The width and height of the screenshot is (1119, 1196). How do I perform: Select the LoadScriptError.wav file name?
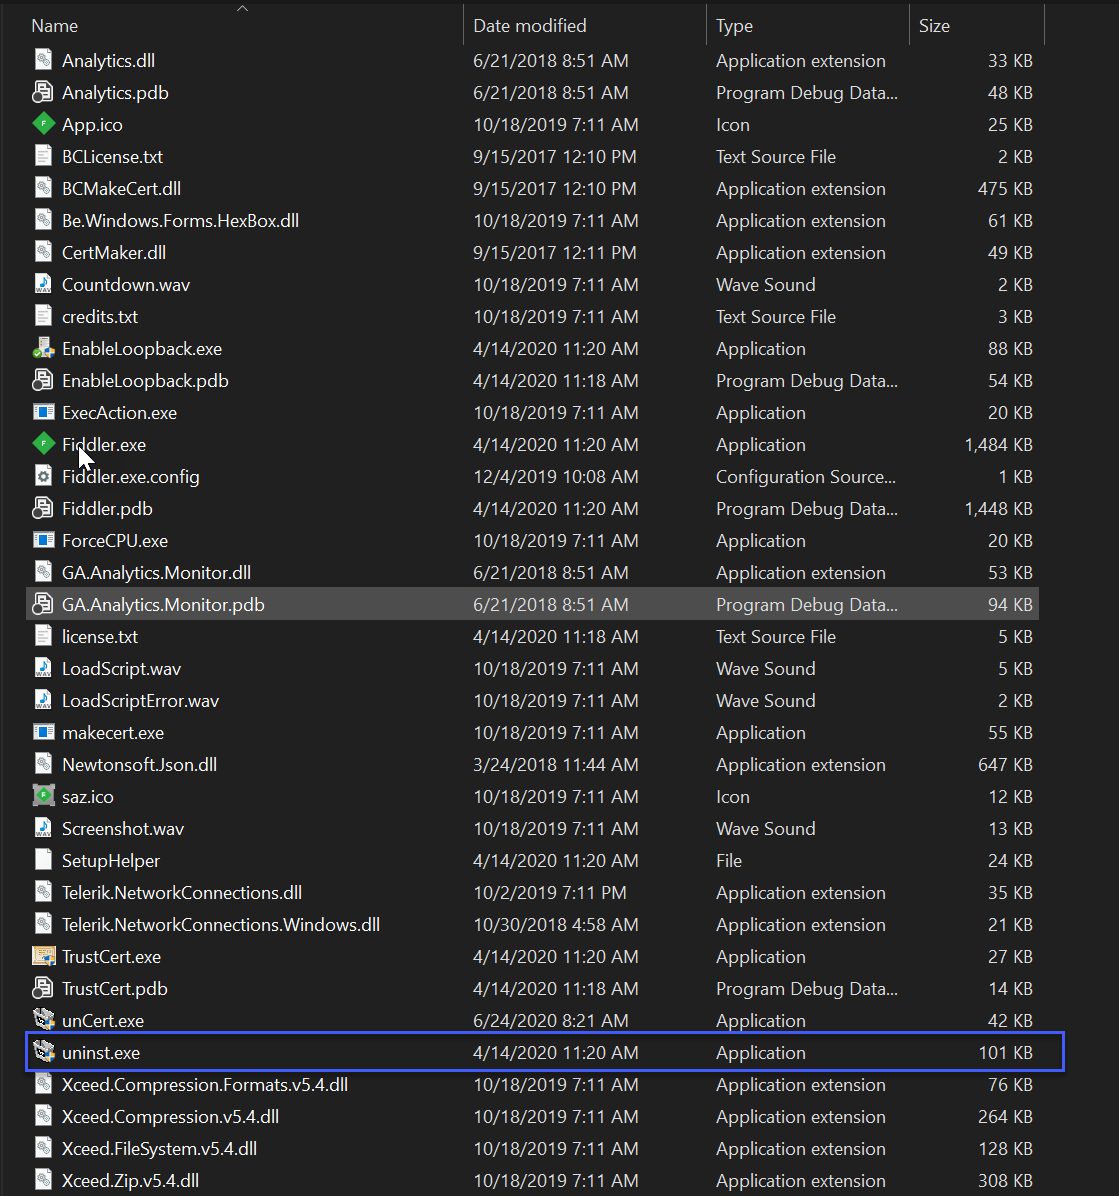click(140, 701)
